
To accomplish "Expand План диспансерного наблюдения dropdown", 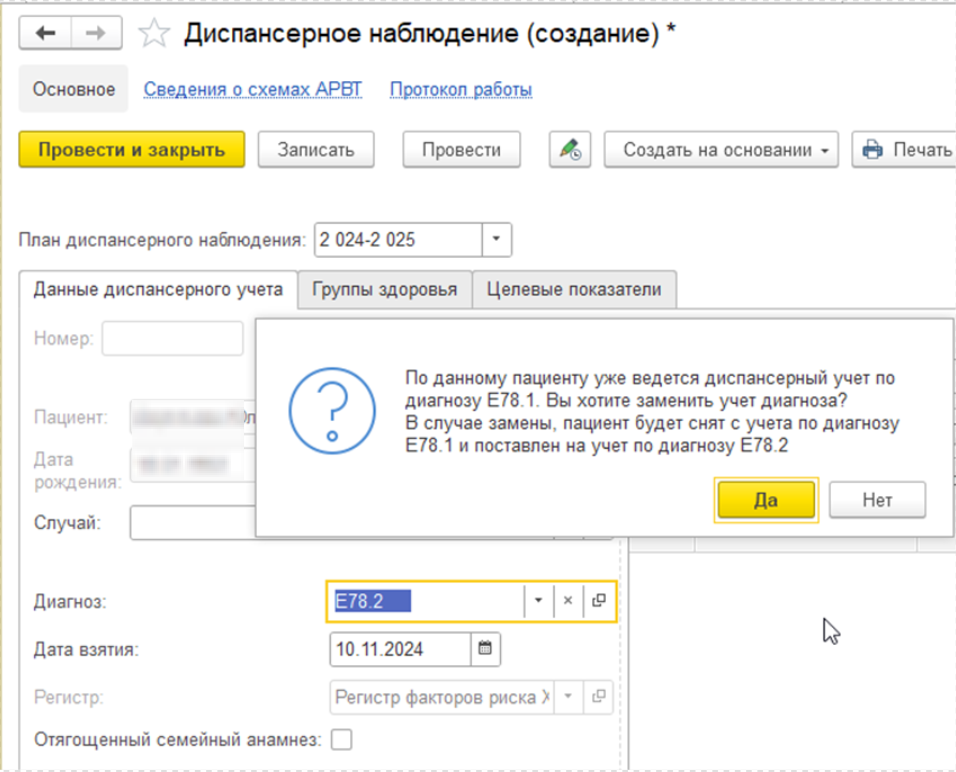I will (x=497, y=240).
